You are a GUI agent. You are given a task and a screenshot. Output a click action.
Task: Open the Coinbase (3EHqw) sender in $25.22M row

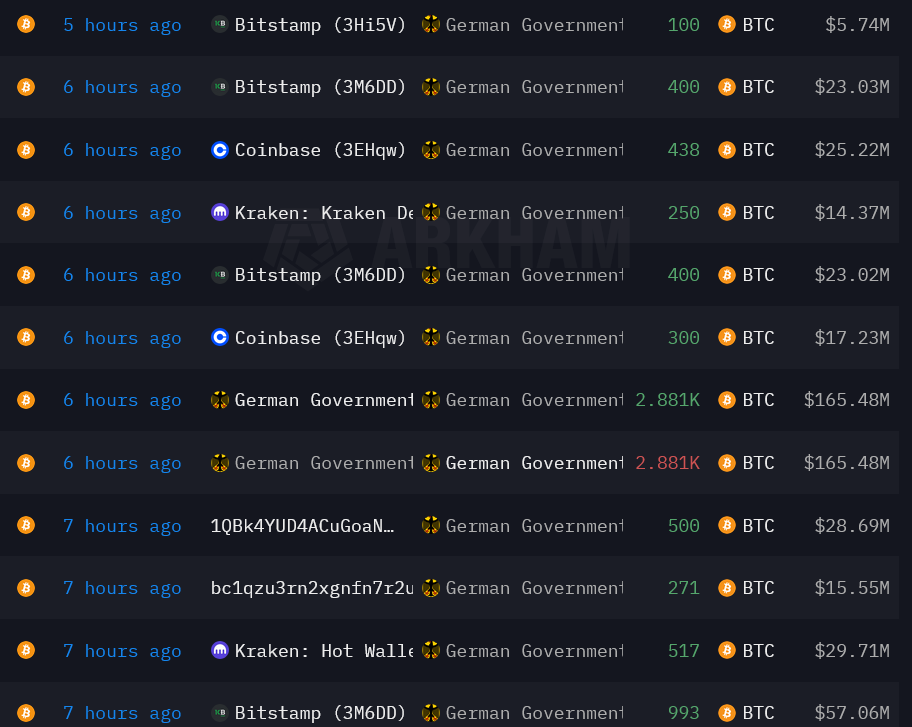click(x=320, y=150)
